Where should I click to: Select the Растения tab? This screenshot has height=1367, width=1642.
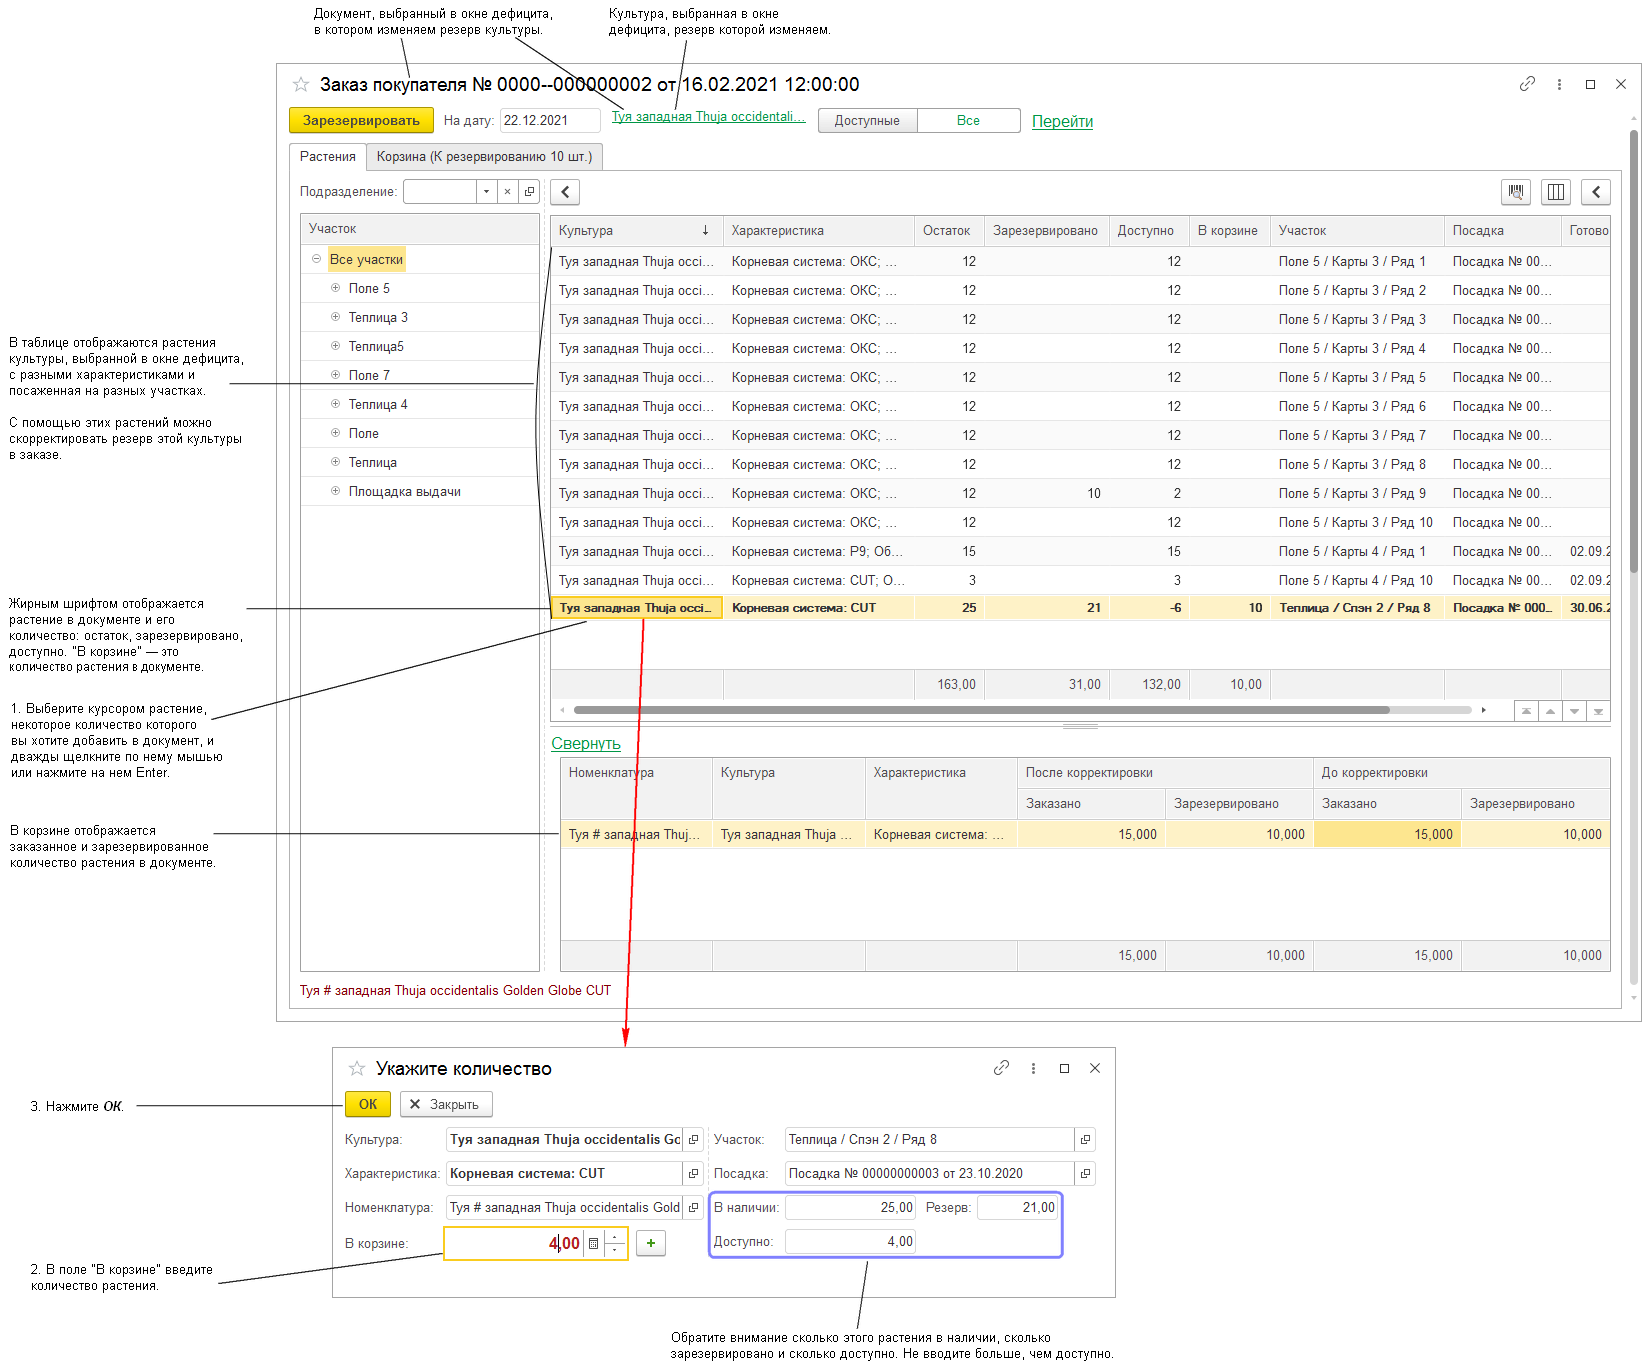[x=328, y=157]
